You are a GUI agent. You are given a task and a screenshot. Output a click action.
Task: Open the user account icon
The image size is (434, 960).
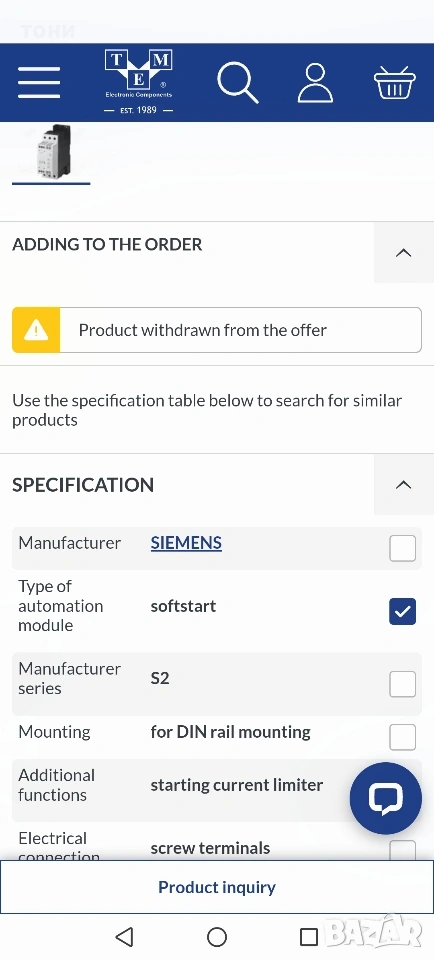click(x=315, y=83)
